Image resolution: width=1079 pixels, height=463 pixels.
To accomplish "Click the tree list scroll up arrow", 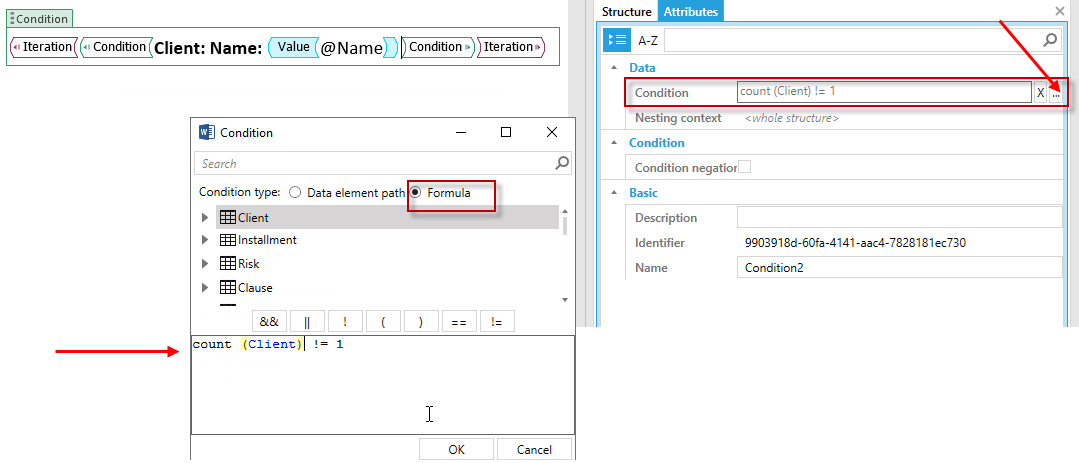I will click(x=565, y=211).
